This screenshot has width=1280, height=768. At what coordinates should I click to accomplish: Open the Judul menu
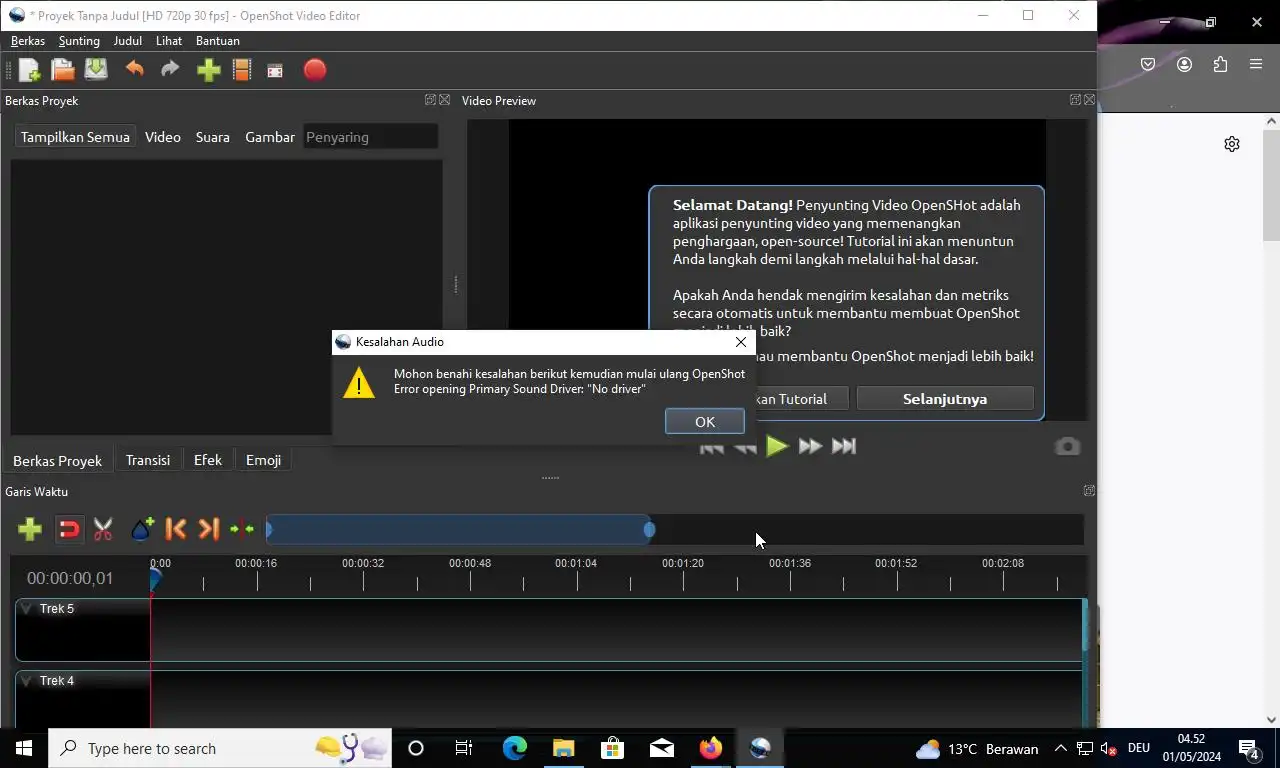tap(127, 41)
